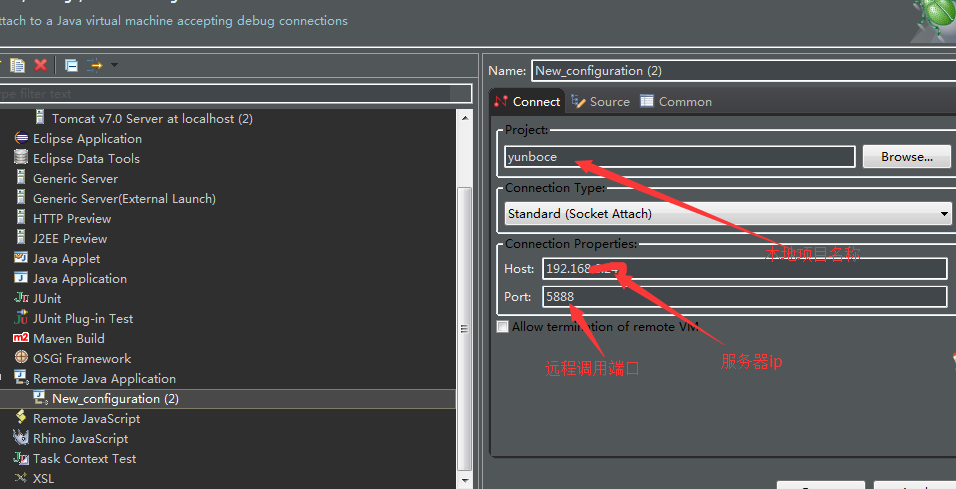Click the OSGi Framework icon
This screenshot has height=489, width=956.
coord(21,357)
